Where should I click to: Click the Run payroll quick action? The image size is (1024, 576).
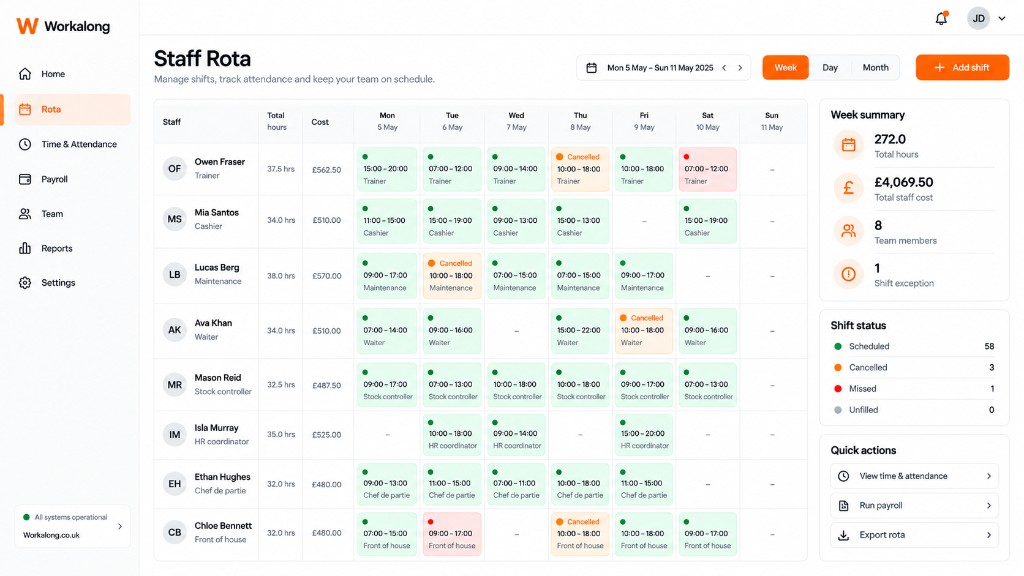pos(914,505)
